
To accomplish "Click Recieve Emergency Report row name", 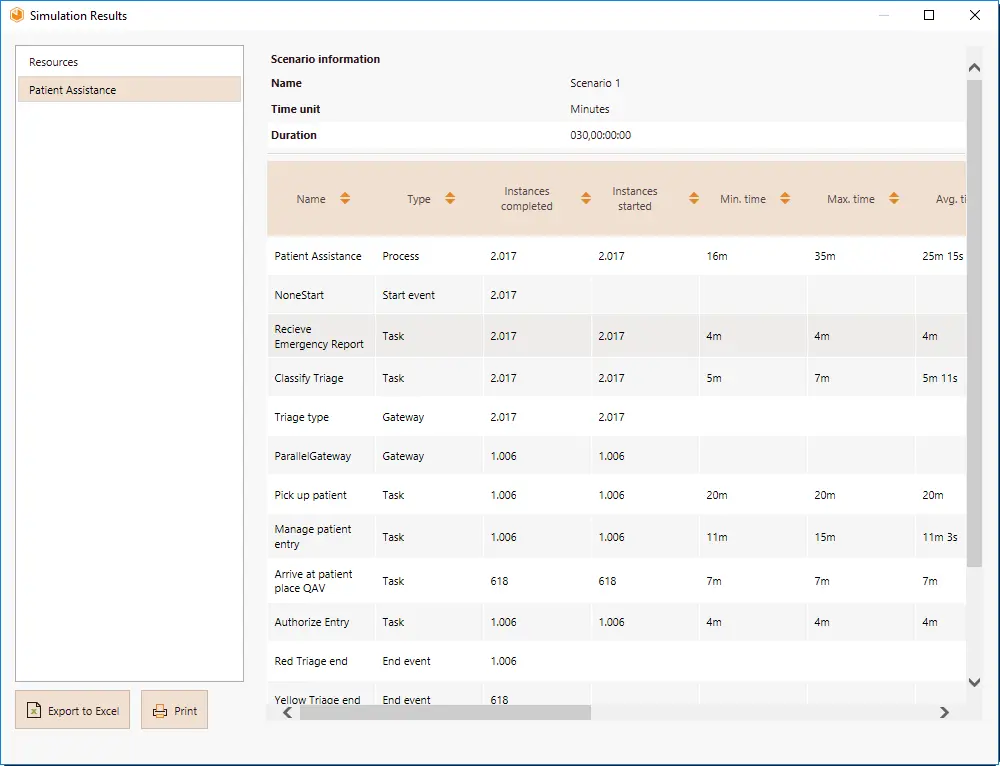I will (319, 337).
